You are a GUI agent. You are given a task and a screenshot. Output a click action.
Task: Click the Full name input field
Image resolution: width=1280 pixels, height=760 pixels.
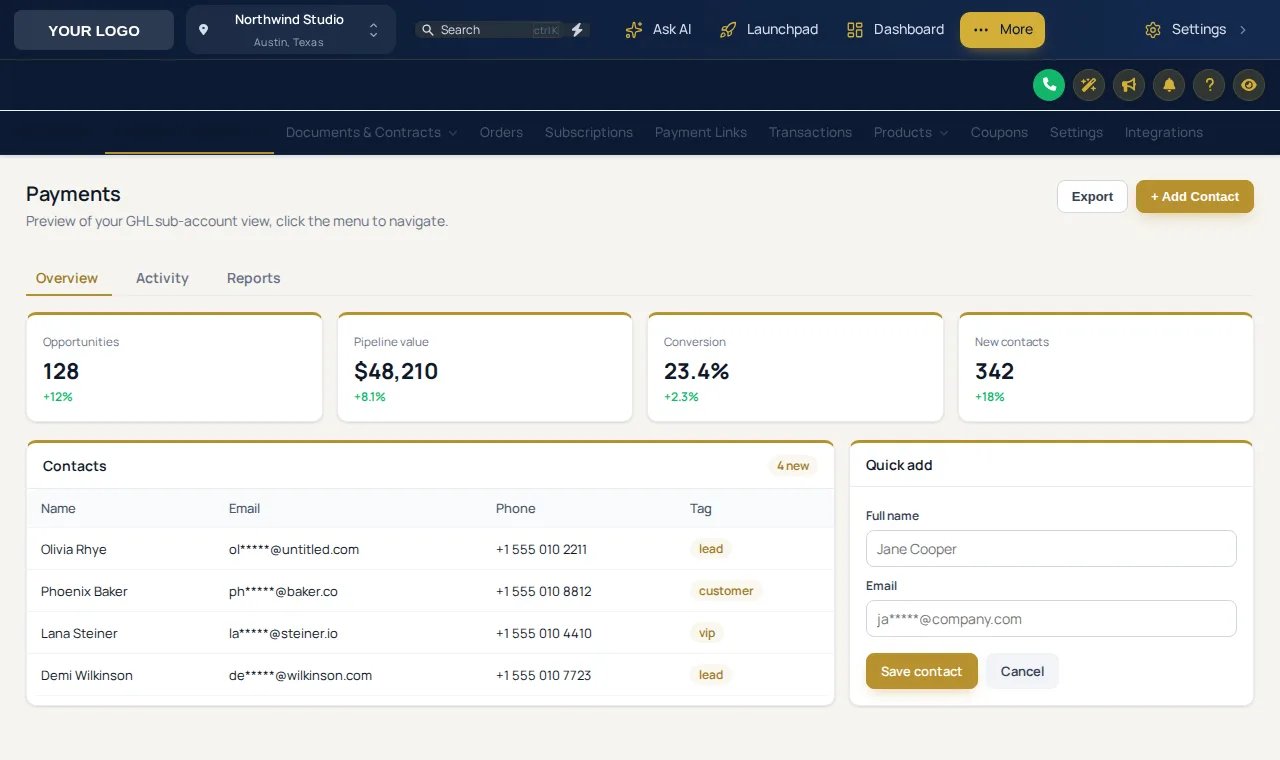click(1051, 549)
